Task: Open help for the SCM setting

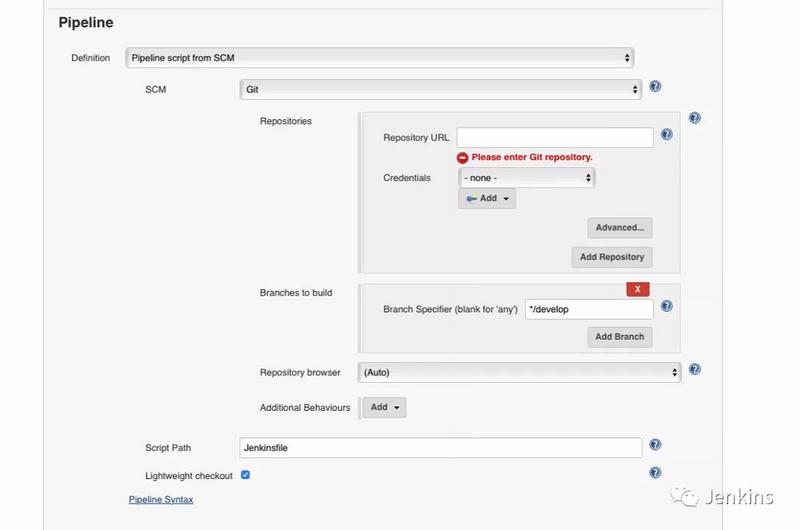Action: pos(655,87)
